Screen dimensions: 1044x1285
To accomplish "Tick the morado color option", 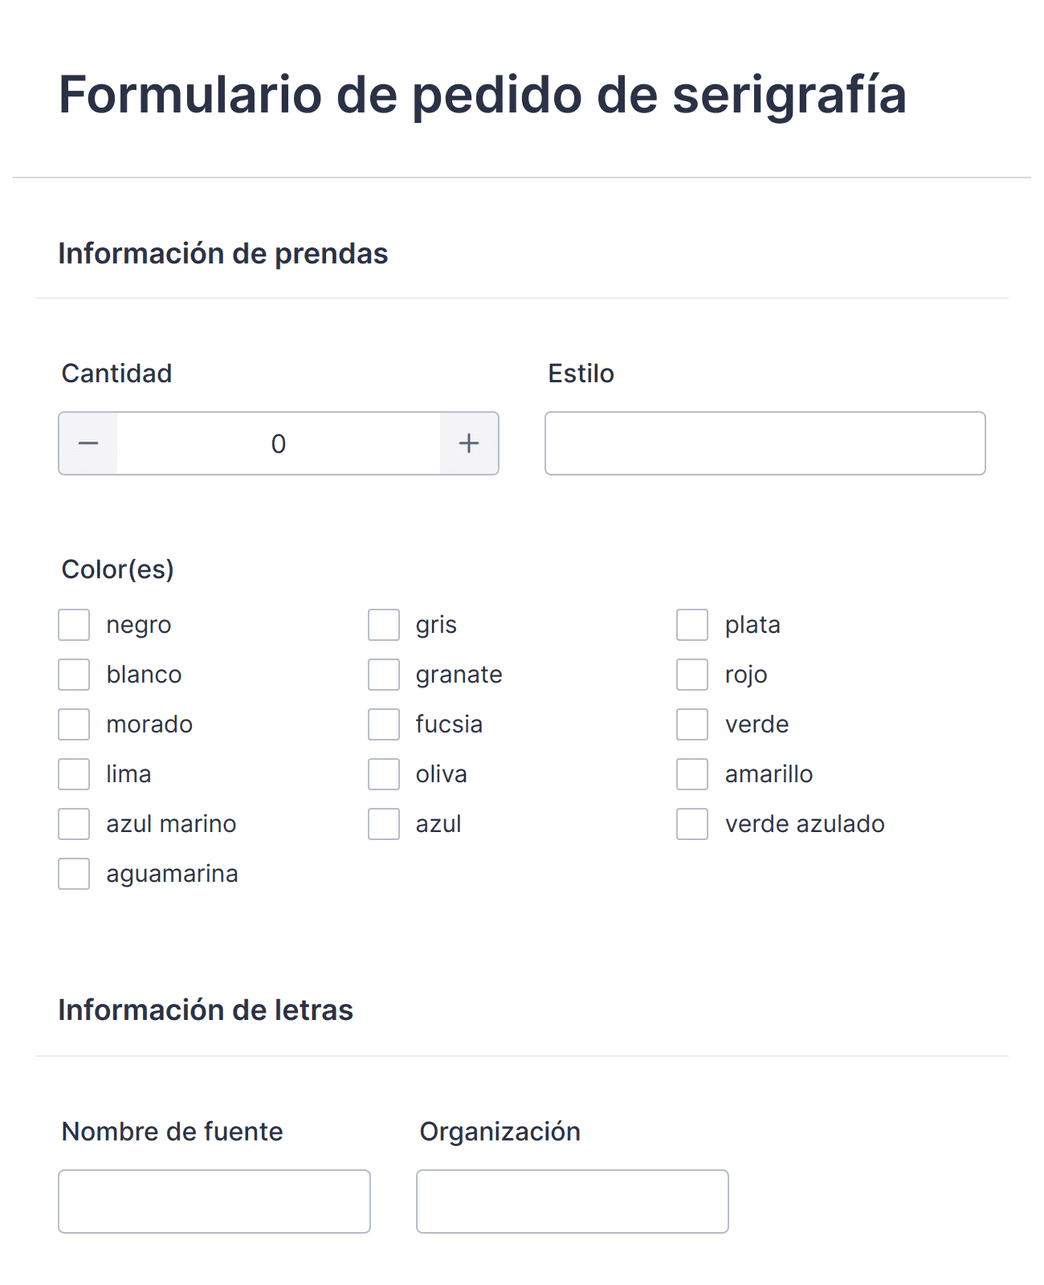I will pos(74,724).
